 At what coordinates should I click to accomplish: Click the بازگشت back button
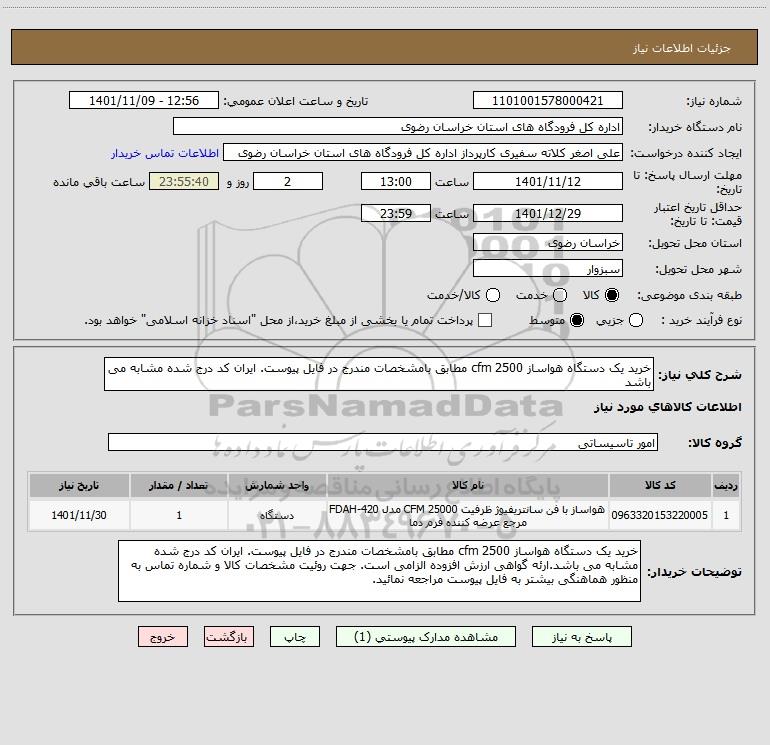click(229, 637)
